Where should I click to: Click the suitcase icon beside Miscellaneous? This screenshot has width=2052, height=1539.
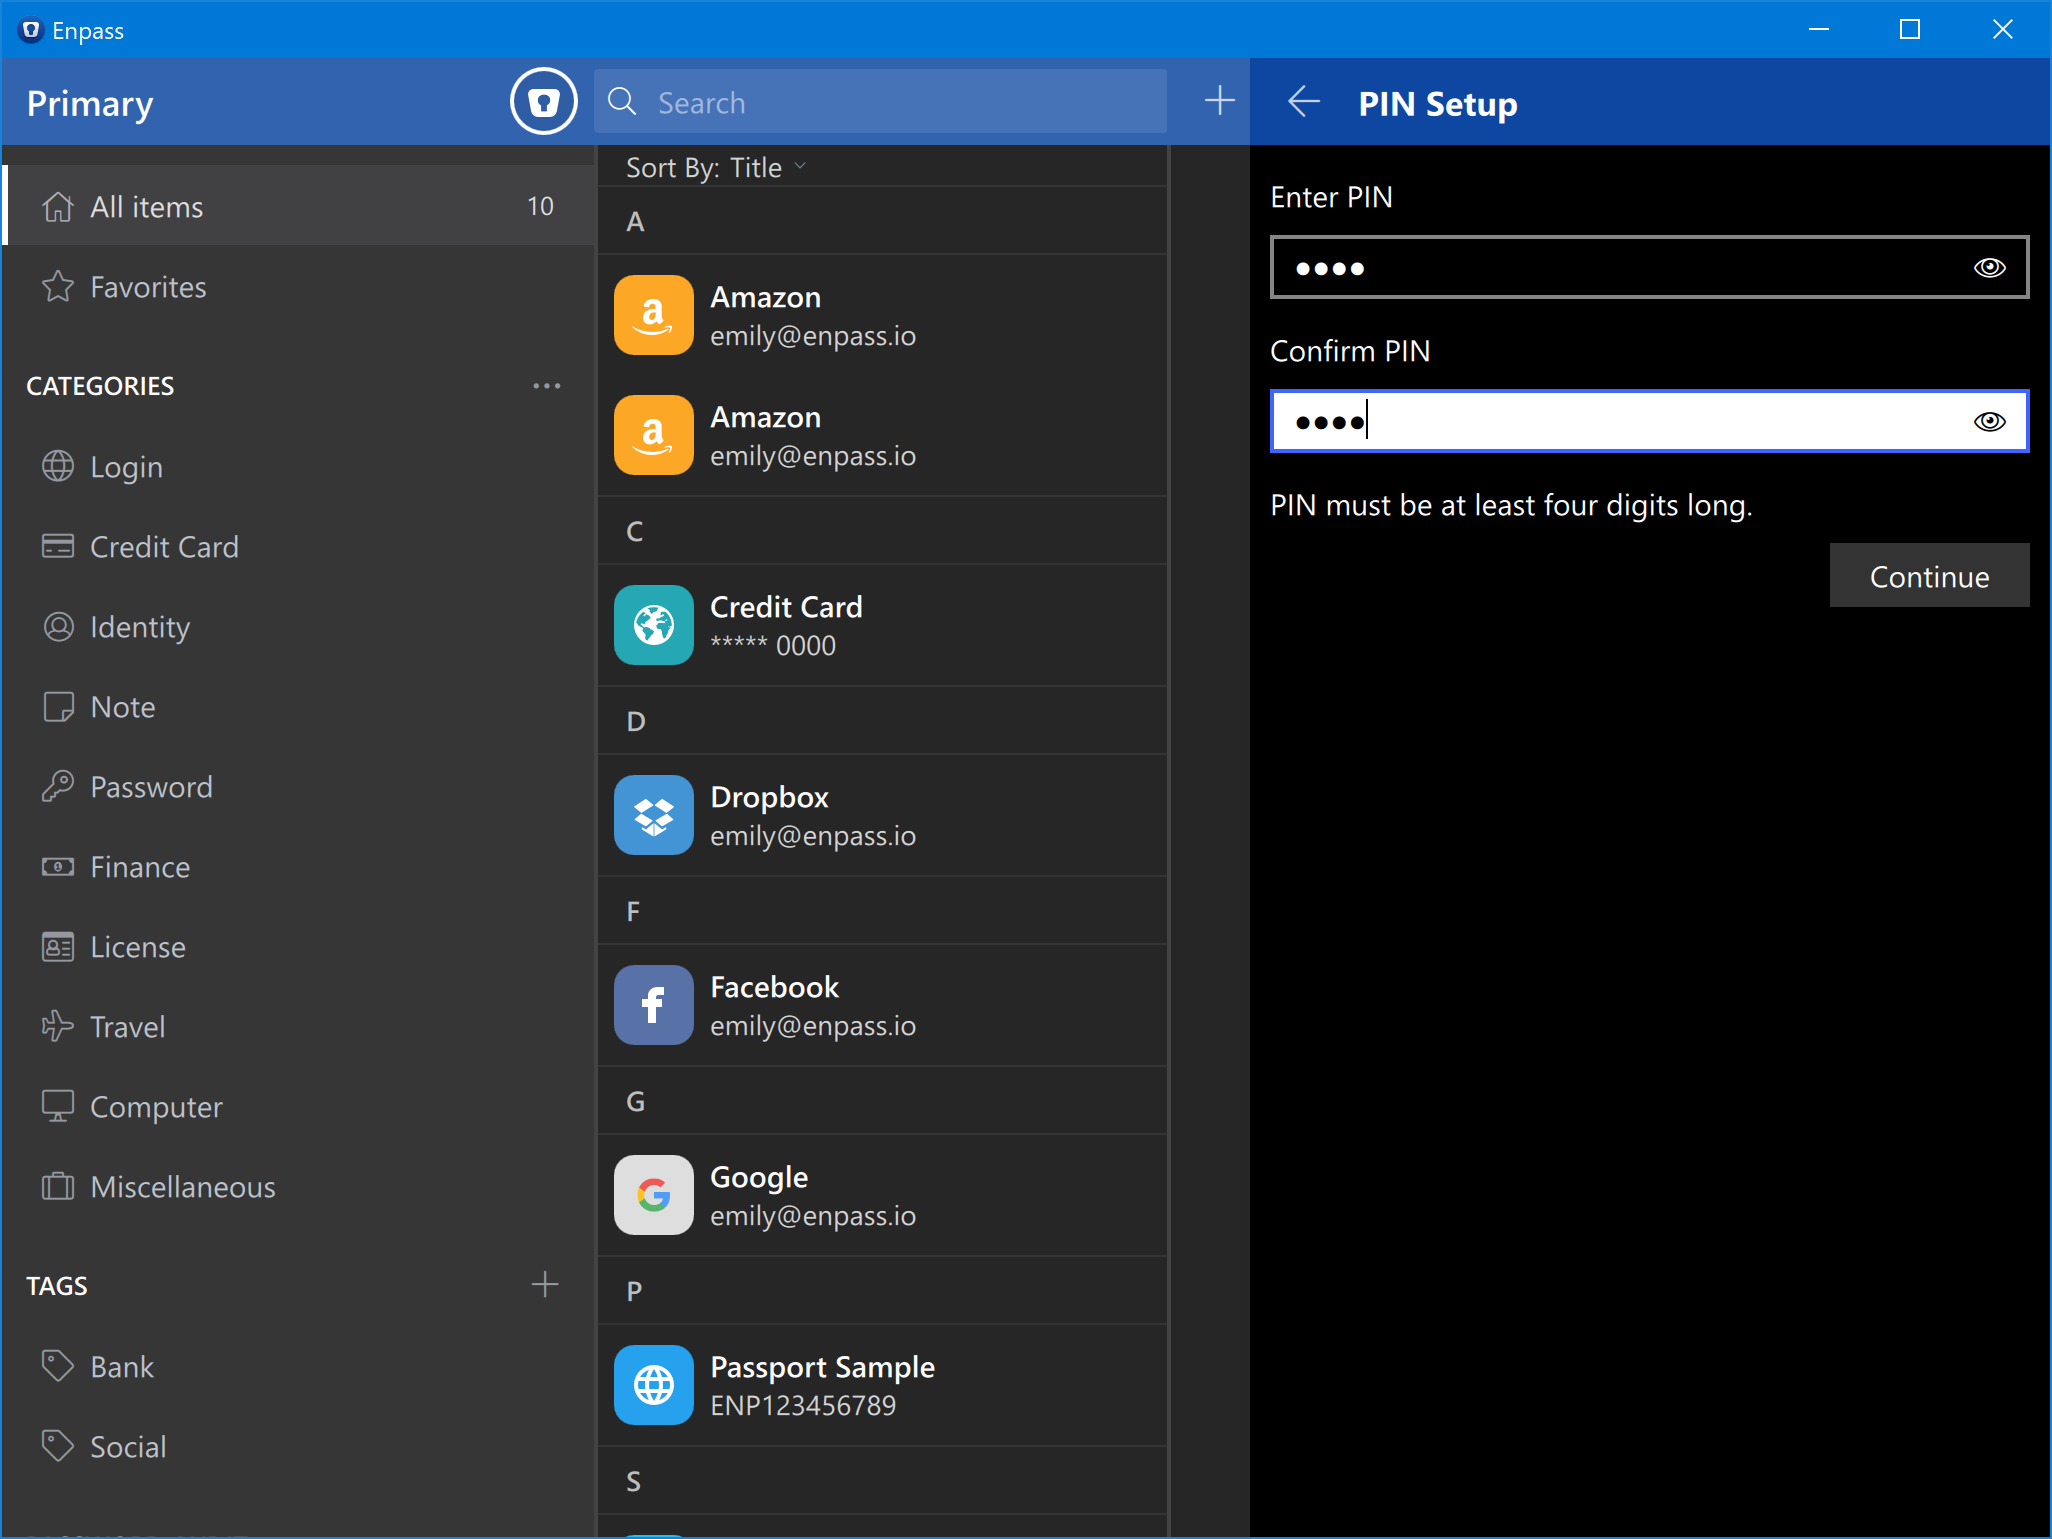tap(58, 1186)
